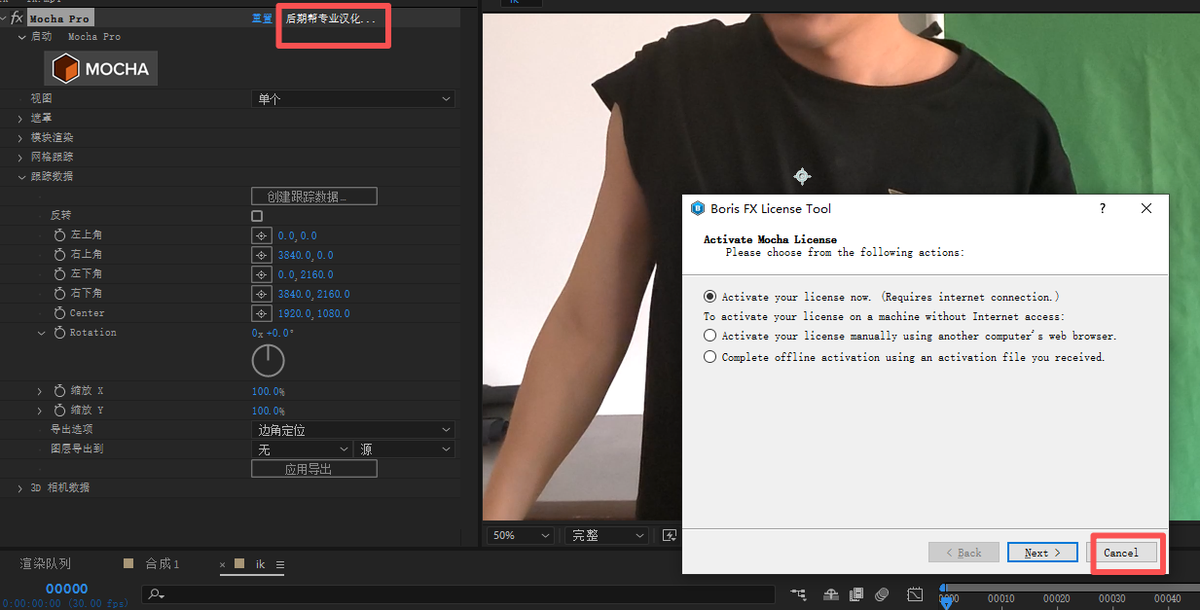Open the 50% zoom level dropdown
Screen dimensions: 1200x610
(520, 535)
